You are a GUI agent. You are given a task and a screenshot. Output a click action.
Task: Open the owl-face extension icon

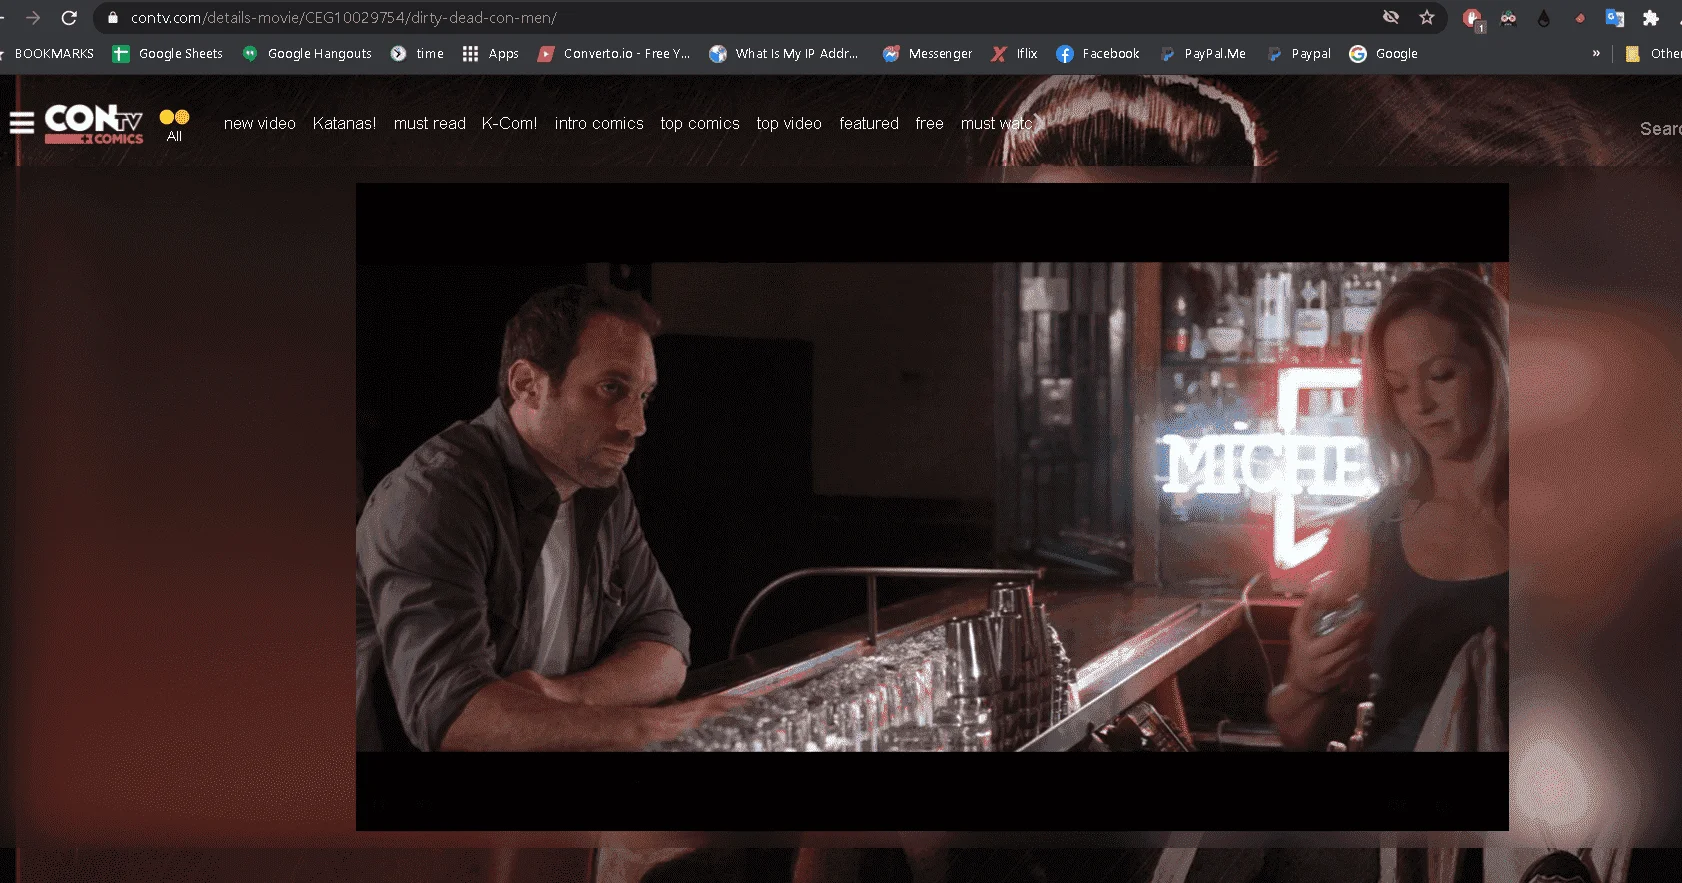tap(1508, 18)
